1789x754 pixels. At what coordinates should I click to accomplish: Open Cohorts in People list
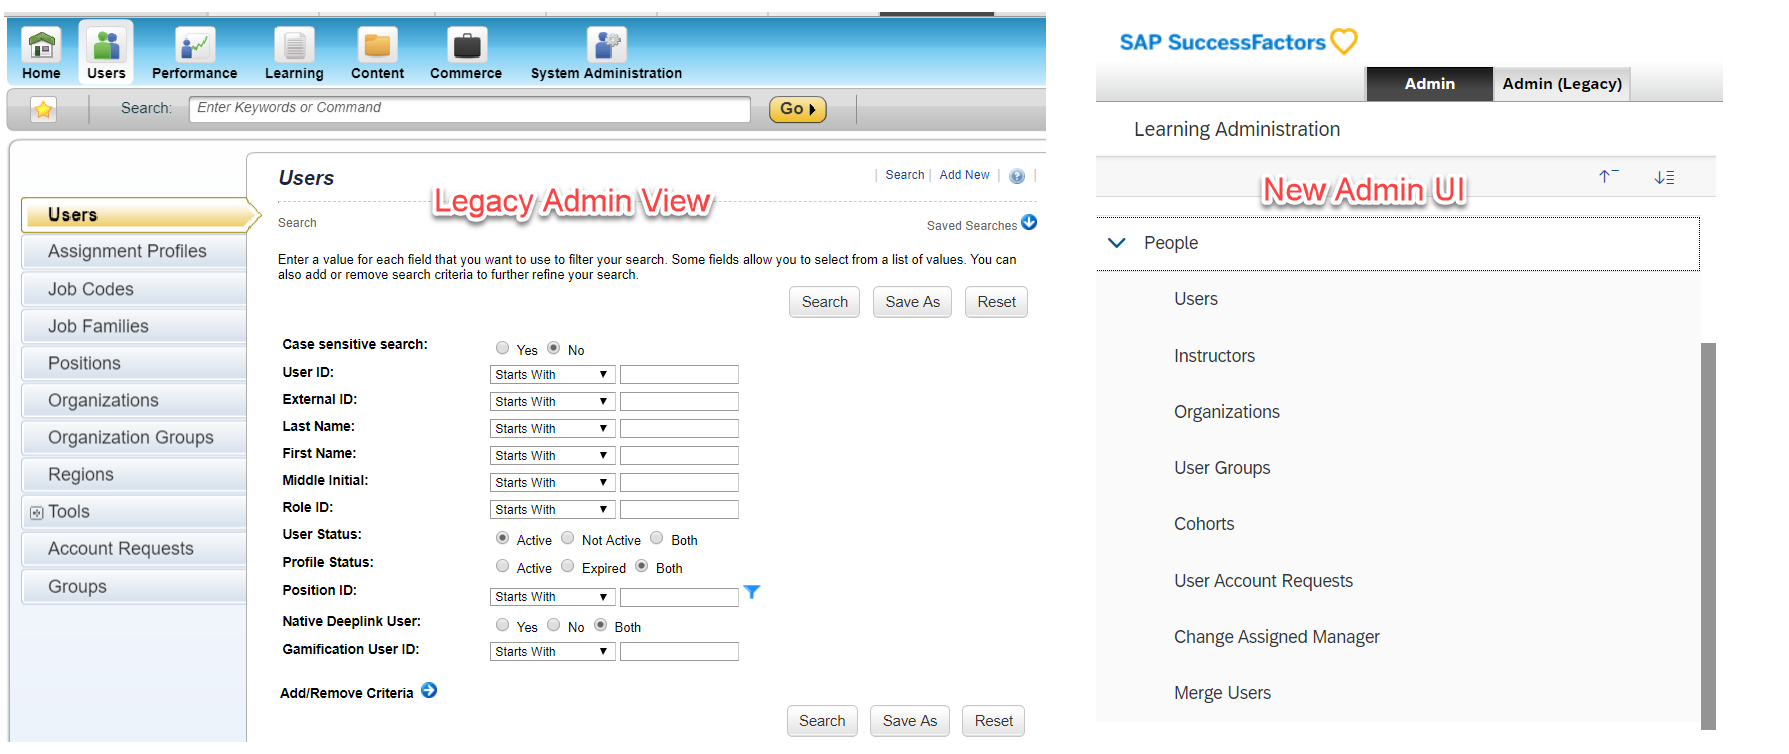(1204, 524)
